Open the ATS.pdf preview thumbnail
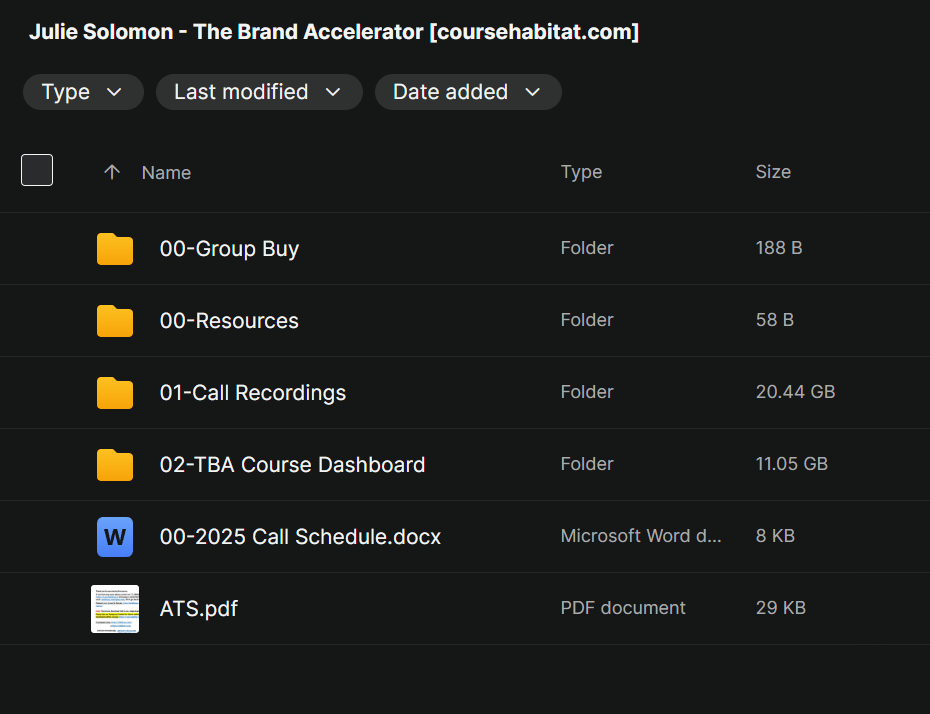The height and width of the screenshot is (714, 930). pyautogui.click(x=115, y=609)
